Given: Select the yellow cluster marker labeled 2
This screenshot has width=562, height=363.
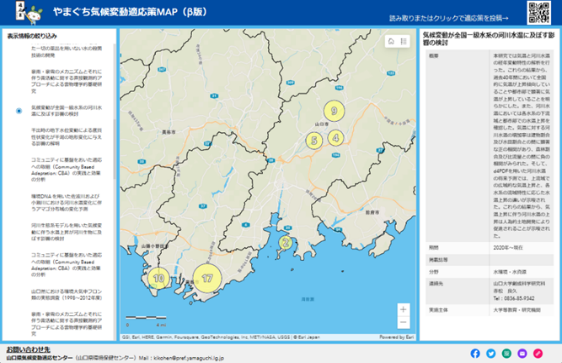Looking at the screenshot, I should pyautogui.click(x=286, y=243).
